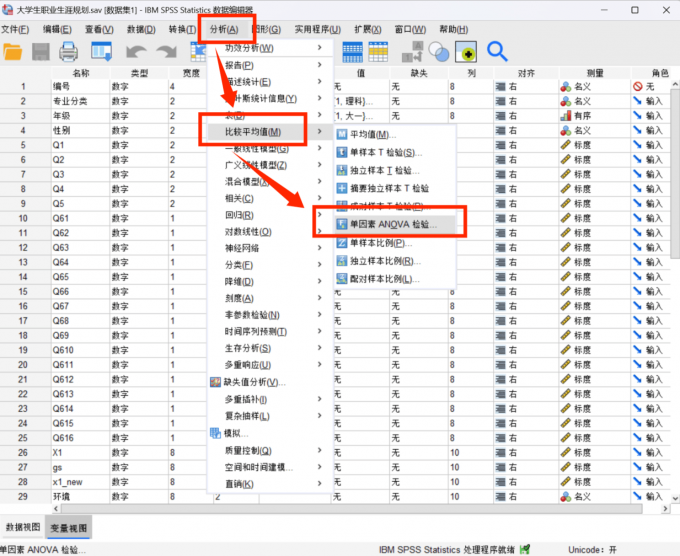Viewport: 680px width, 556px height.
Task: Click the x1_new variable name cell
Action: (x=81, y=481)
